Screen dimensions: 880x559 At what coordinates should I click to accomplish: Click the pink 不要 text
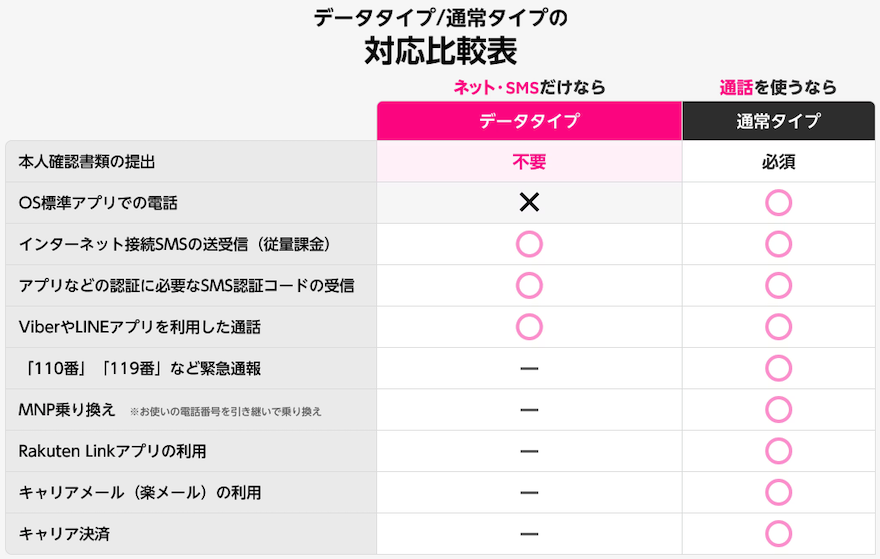529,162
